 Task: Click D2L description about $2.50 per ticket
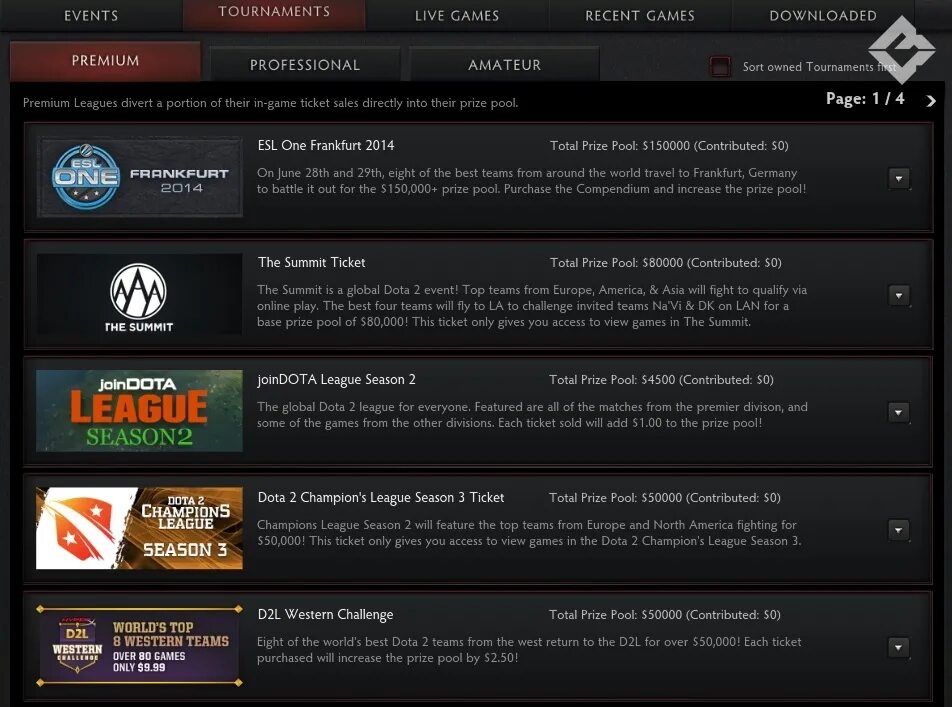529,650
